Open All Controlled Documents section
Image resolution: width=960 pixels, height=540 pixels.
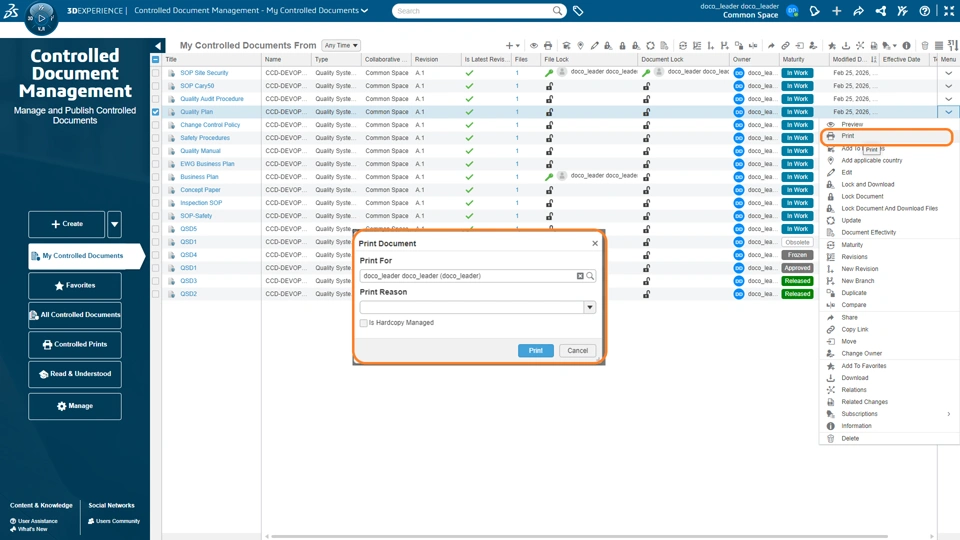(75, 315)
